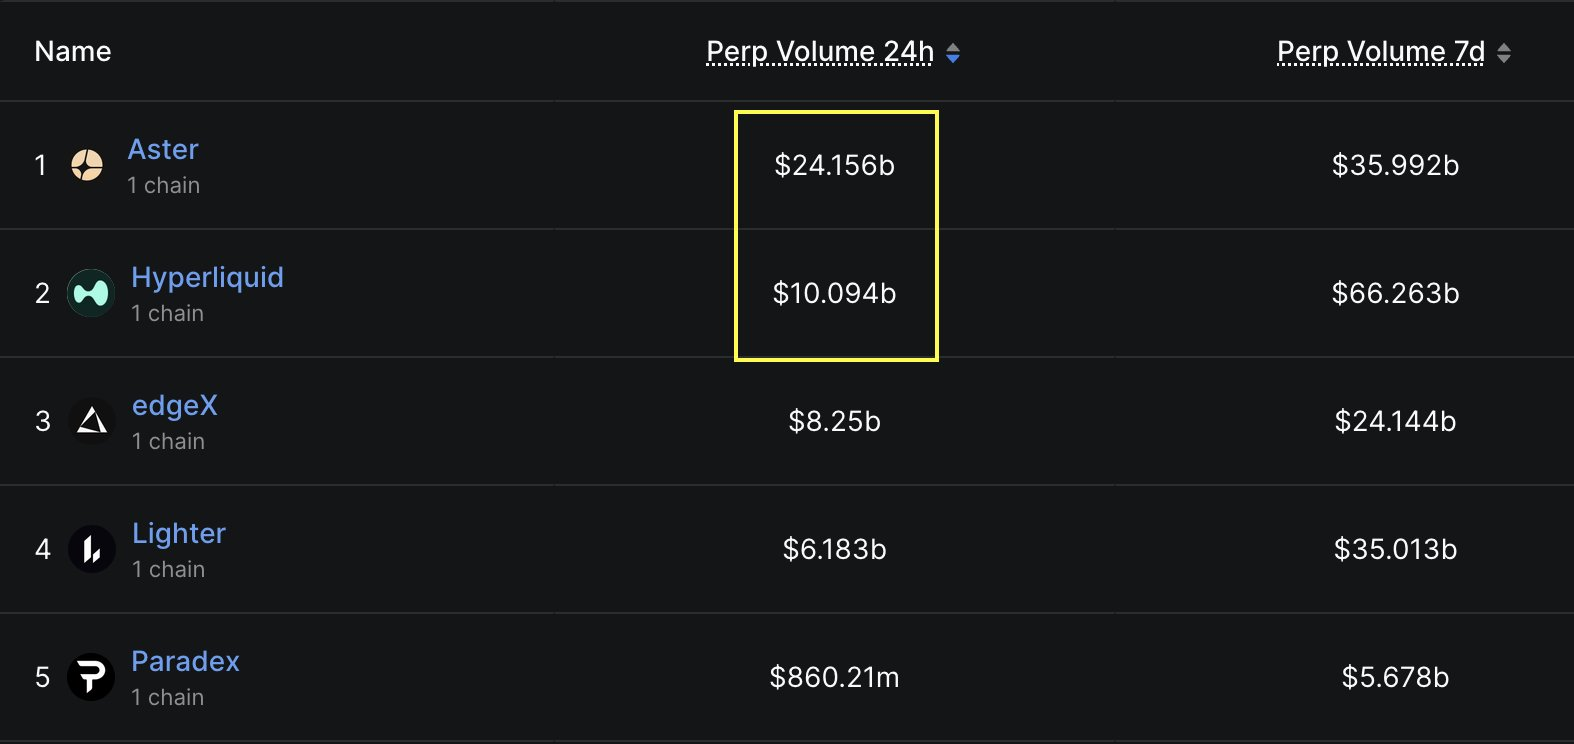Select Paradex's $860.21m 24h volume cell
Image resolution: width=1574 pixels, height=744 pixels.
(835, 677)
